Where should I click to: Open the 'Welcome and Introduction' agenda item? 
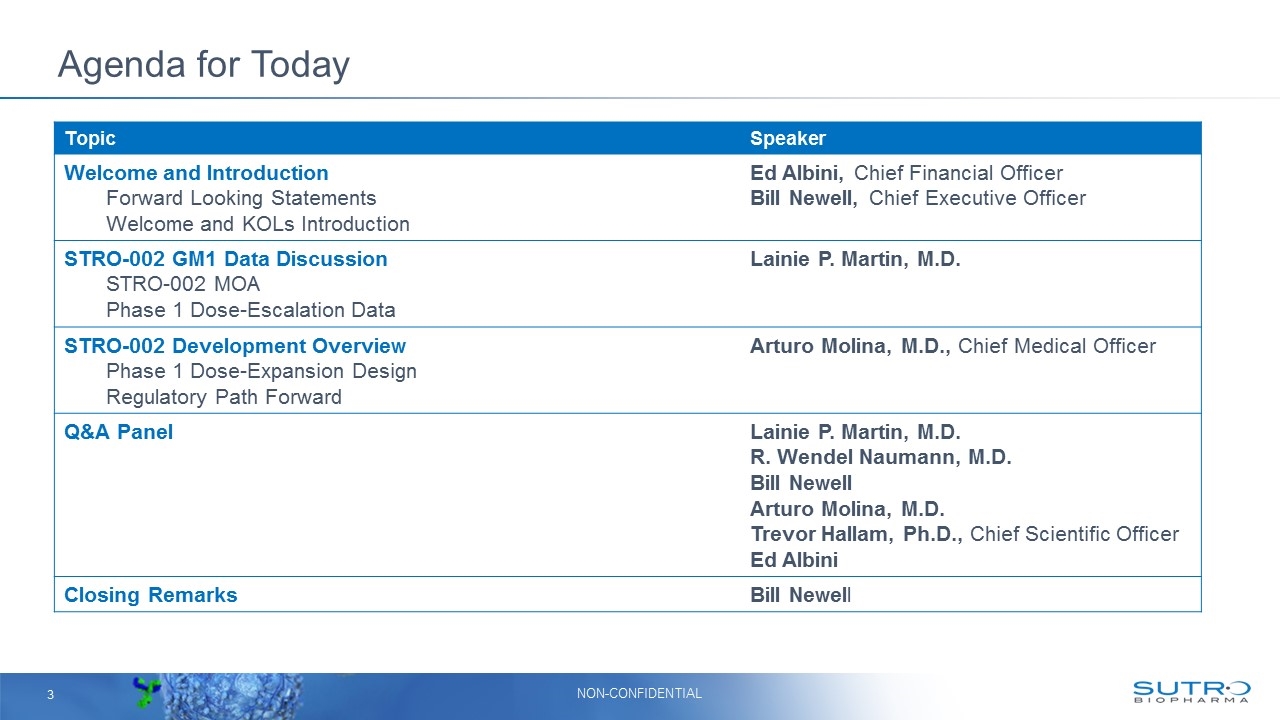pos(196,172)
